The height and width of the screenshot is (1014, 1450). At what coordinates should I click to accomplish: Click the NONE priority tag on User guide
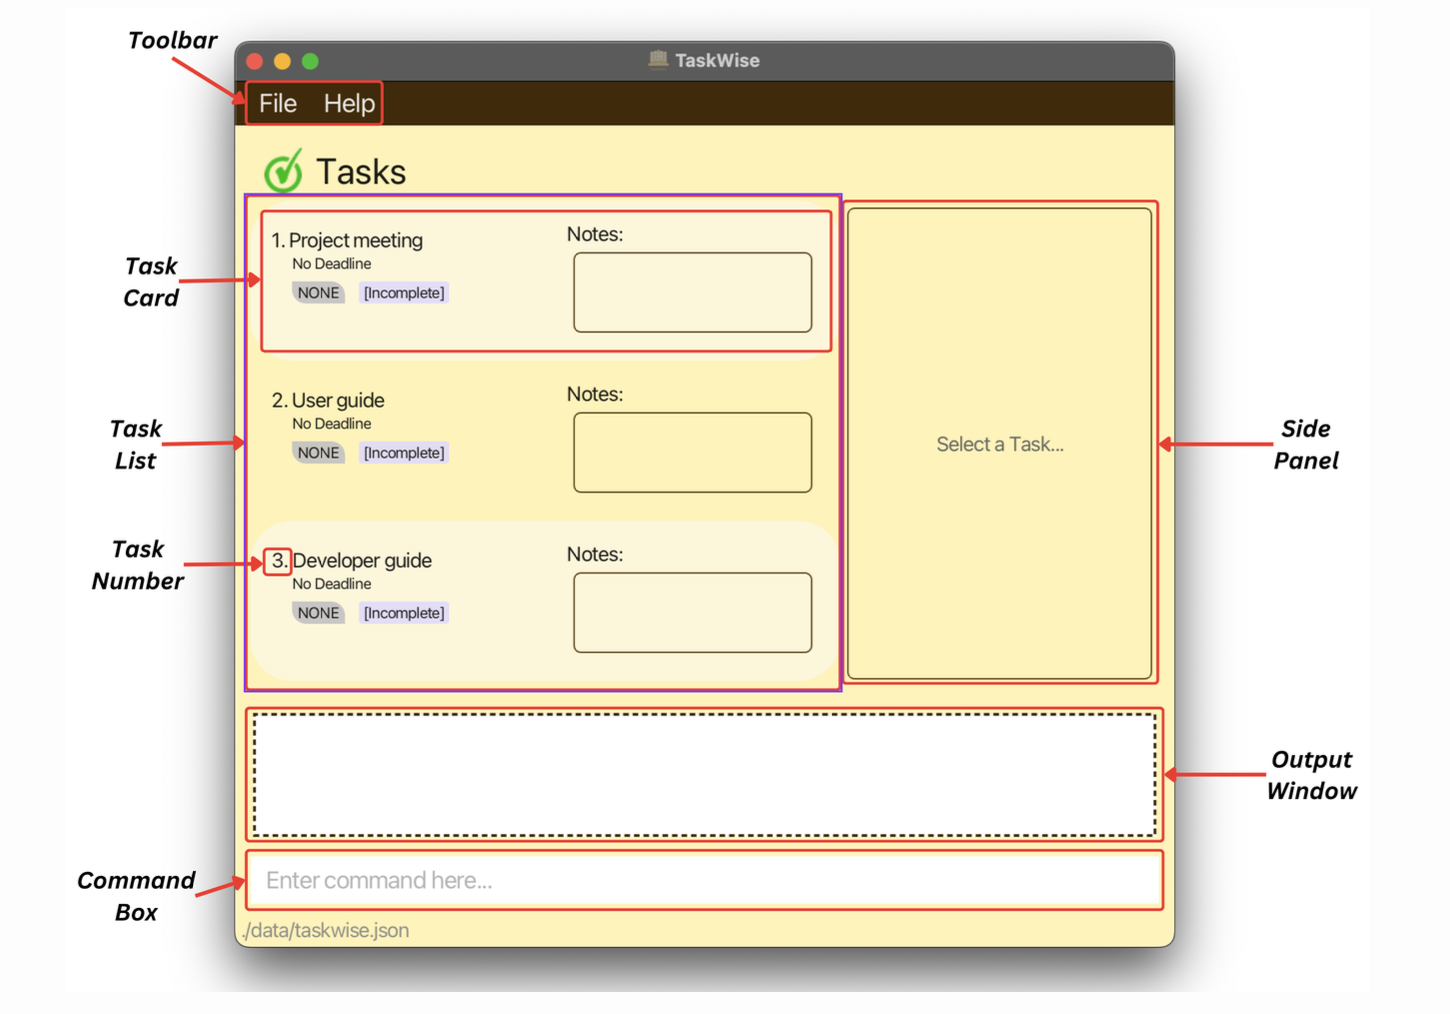tap(318, 453)
